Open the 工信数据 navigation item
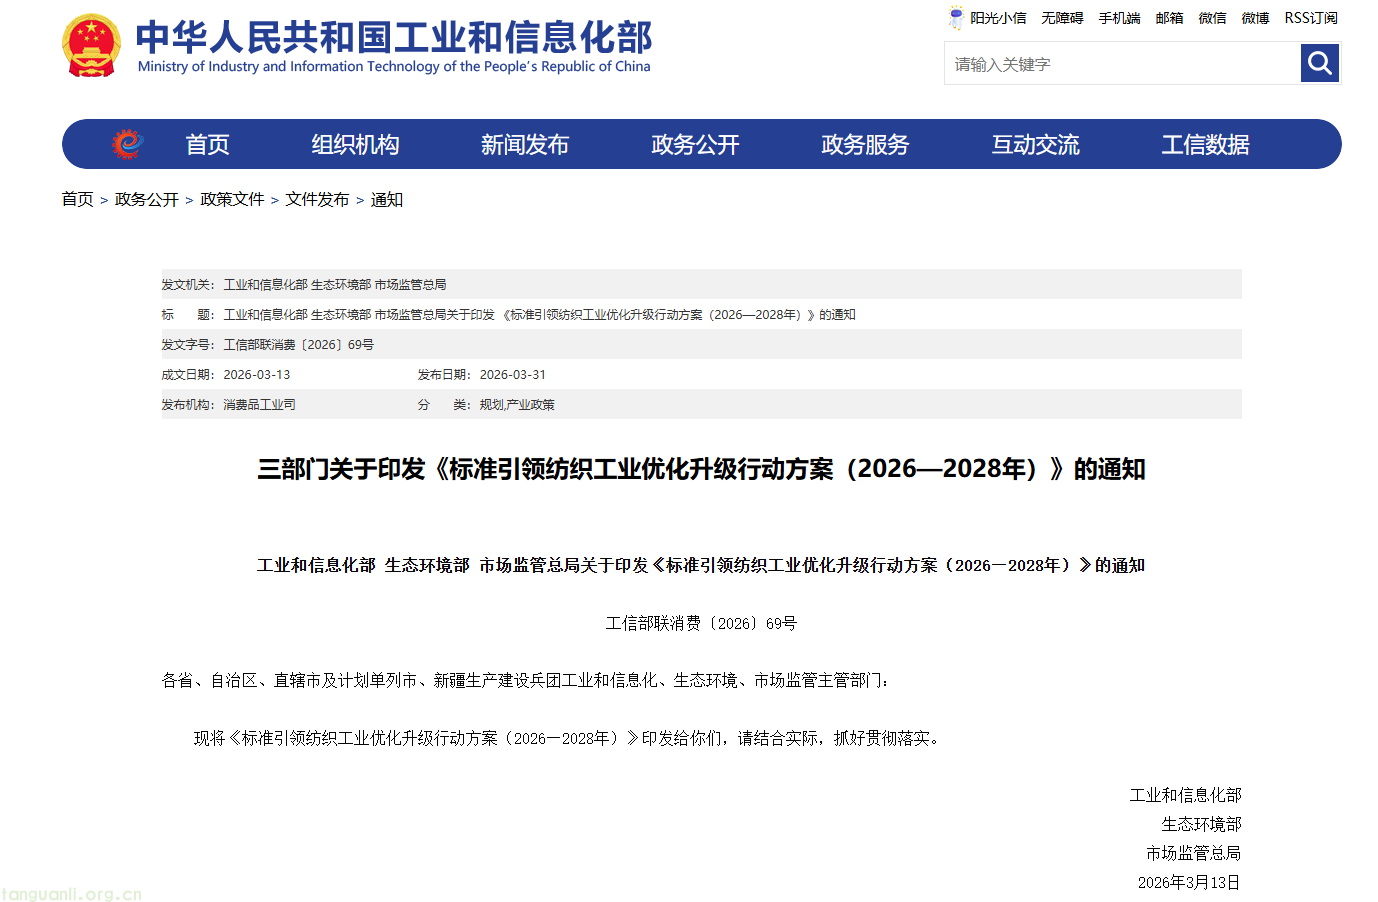The height and width of the screenshot is (902, 1378). pyautogui.click(x=1205, y=145)
